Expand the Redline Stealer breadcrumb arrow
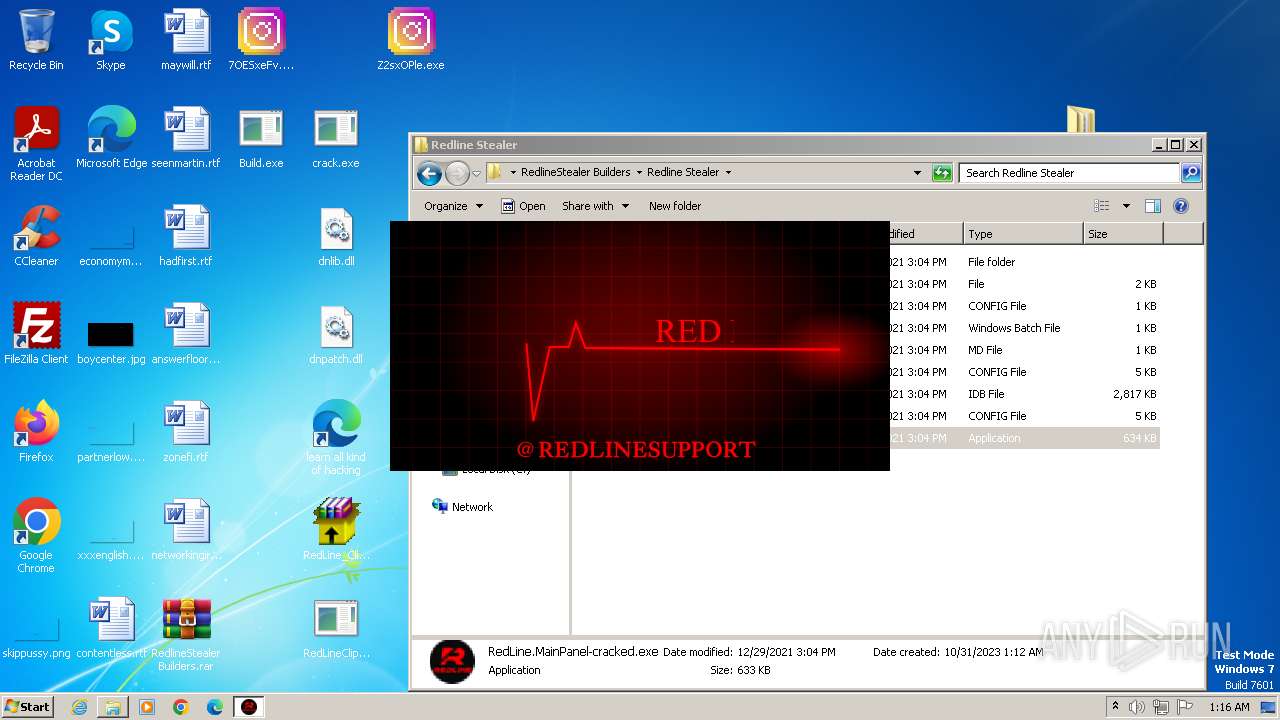The height and width of the screenshot is (720, 1280). tap(728, 172)
